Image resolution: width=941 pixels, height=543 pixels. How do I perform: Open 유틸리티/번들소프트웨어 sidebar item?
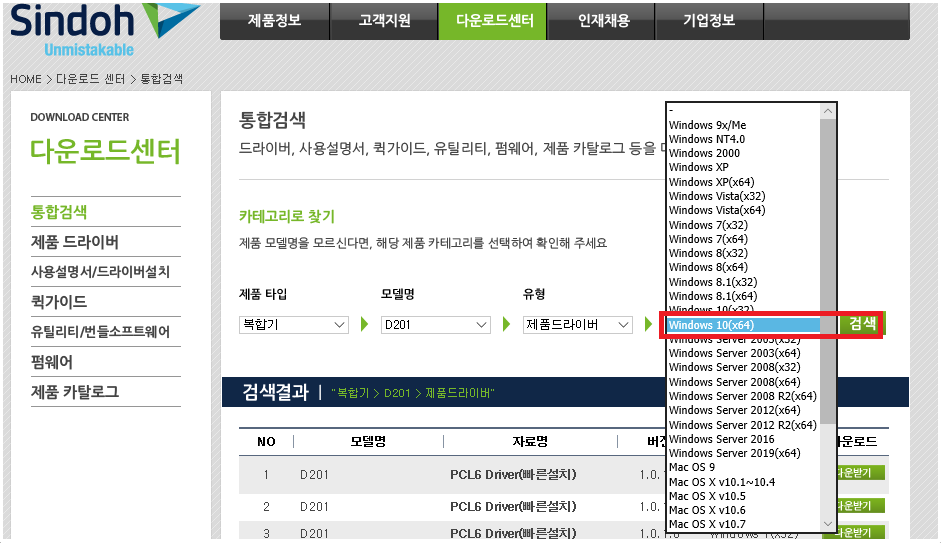pyautogui.click(x=100, y=332)
